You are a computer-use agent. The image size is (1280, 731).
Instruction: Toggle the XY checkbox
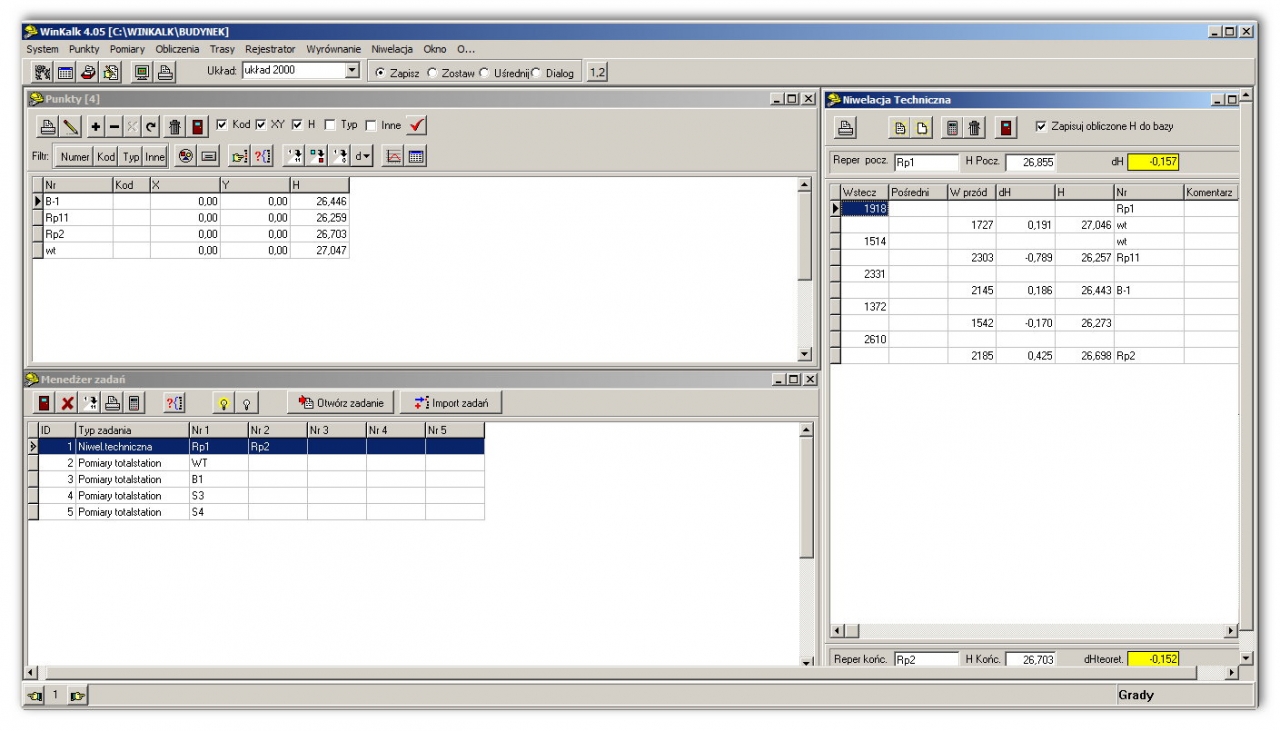pos(262,125)
